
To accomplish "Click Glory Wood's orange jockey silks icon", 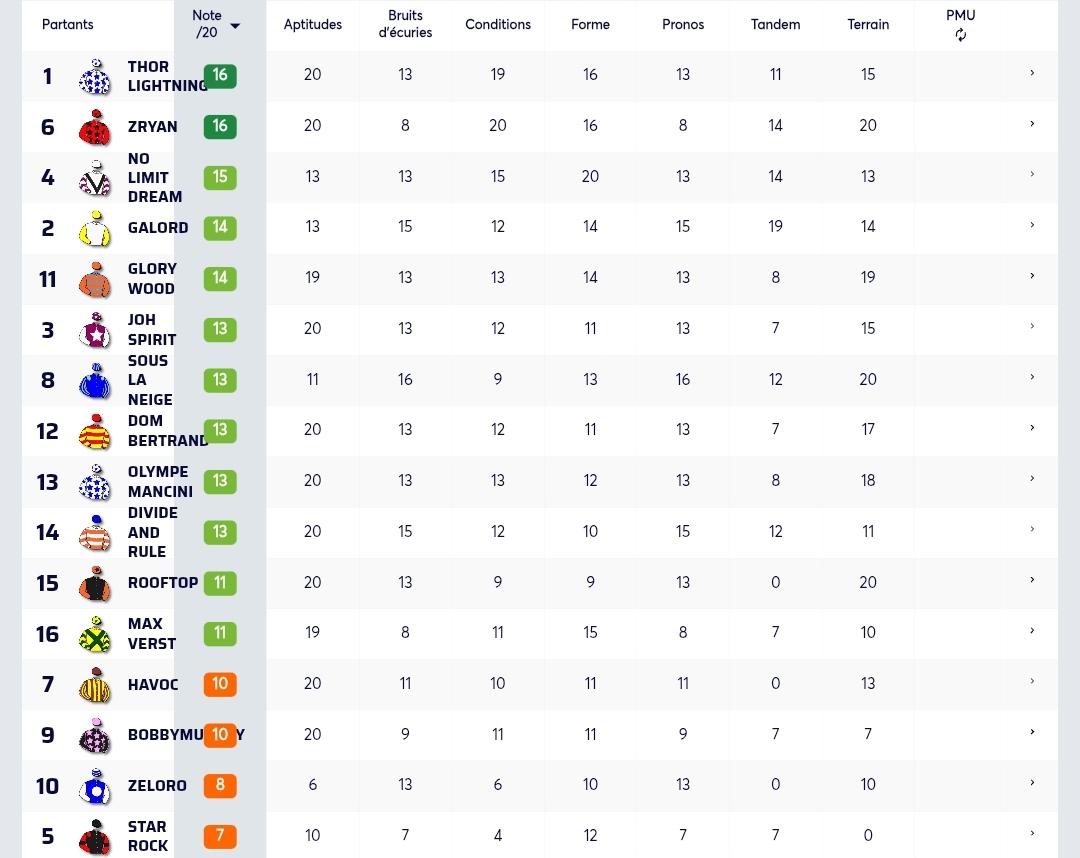I will click(x=95, y=280).
